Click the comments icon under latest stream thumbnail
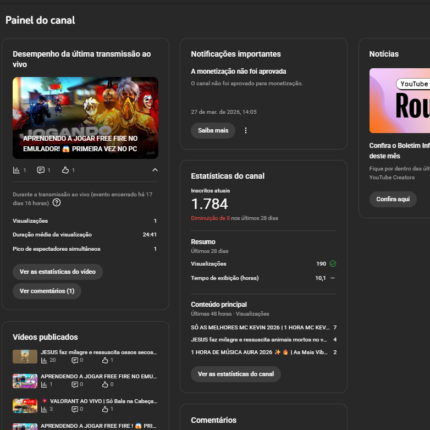Screen dimensions: 430x430 [x=41, y=170]
